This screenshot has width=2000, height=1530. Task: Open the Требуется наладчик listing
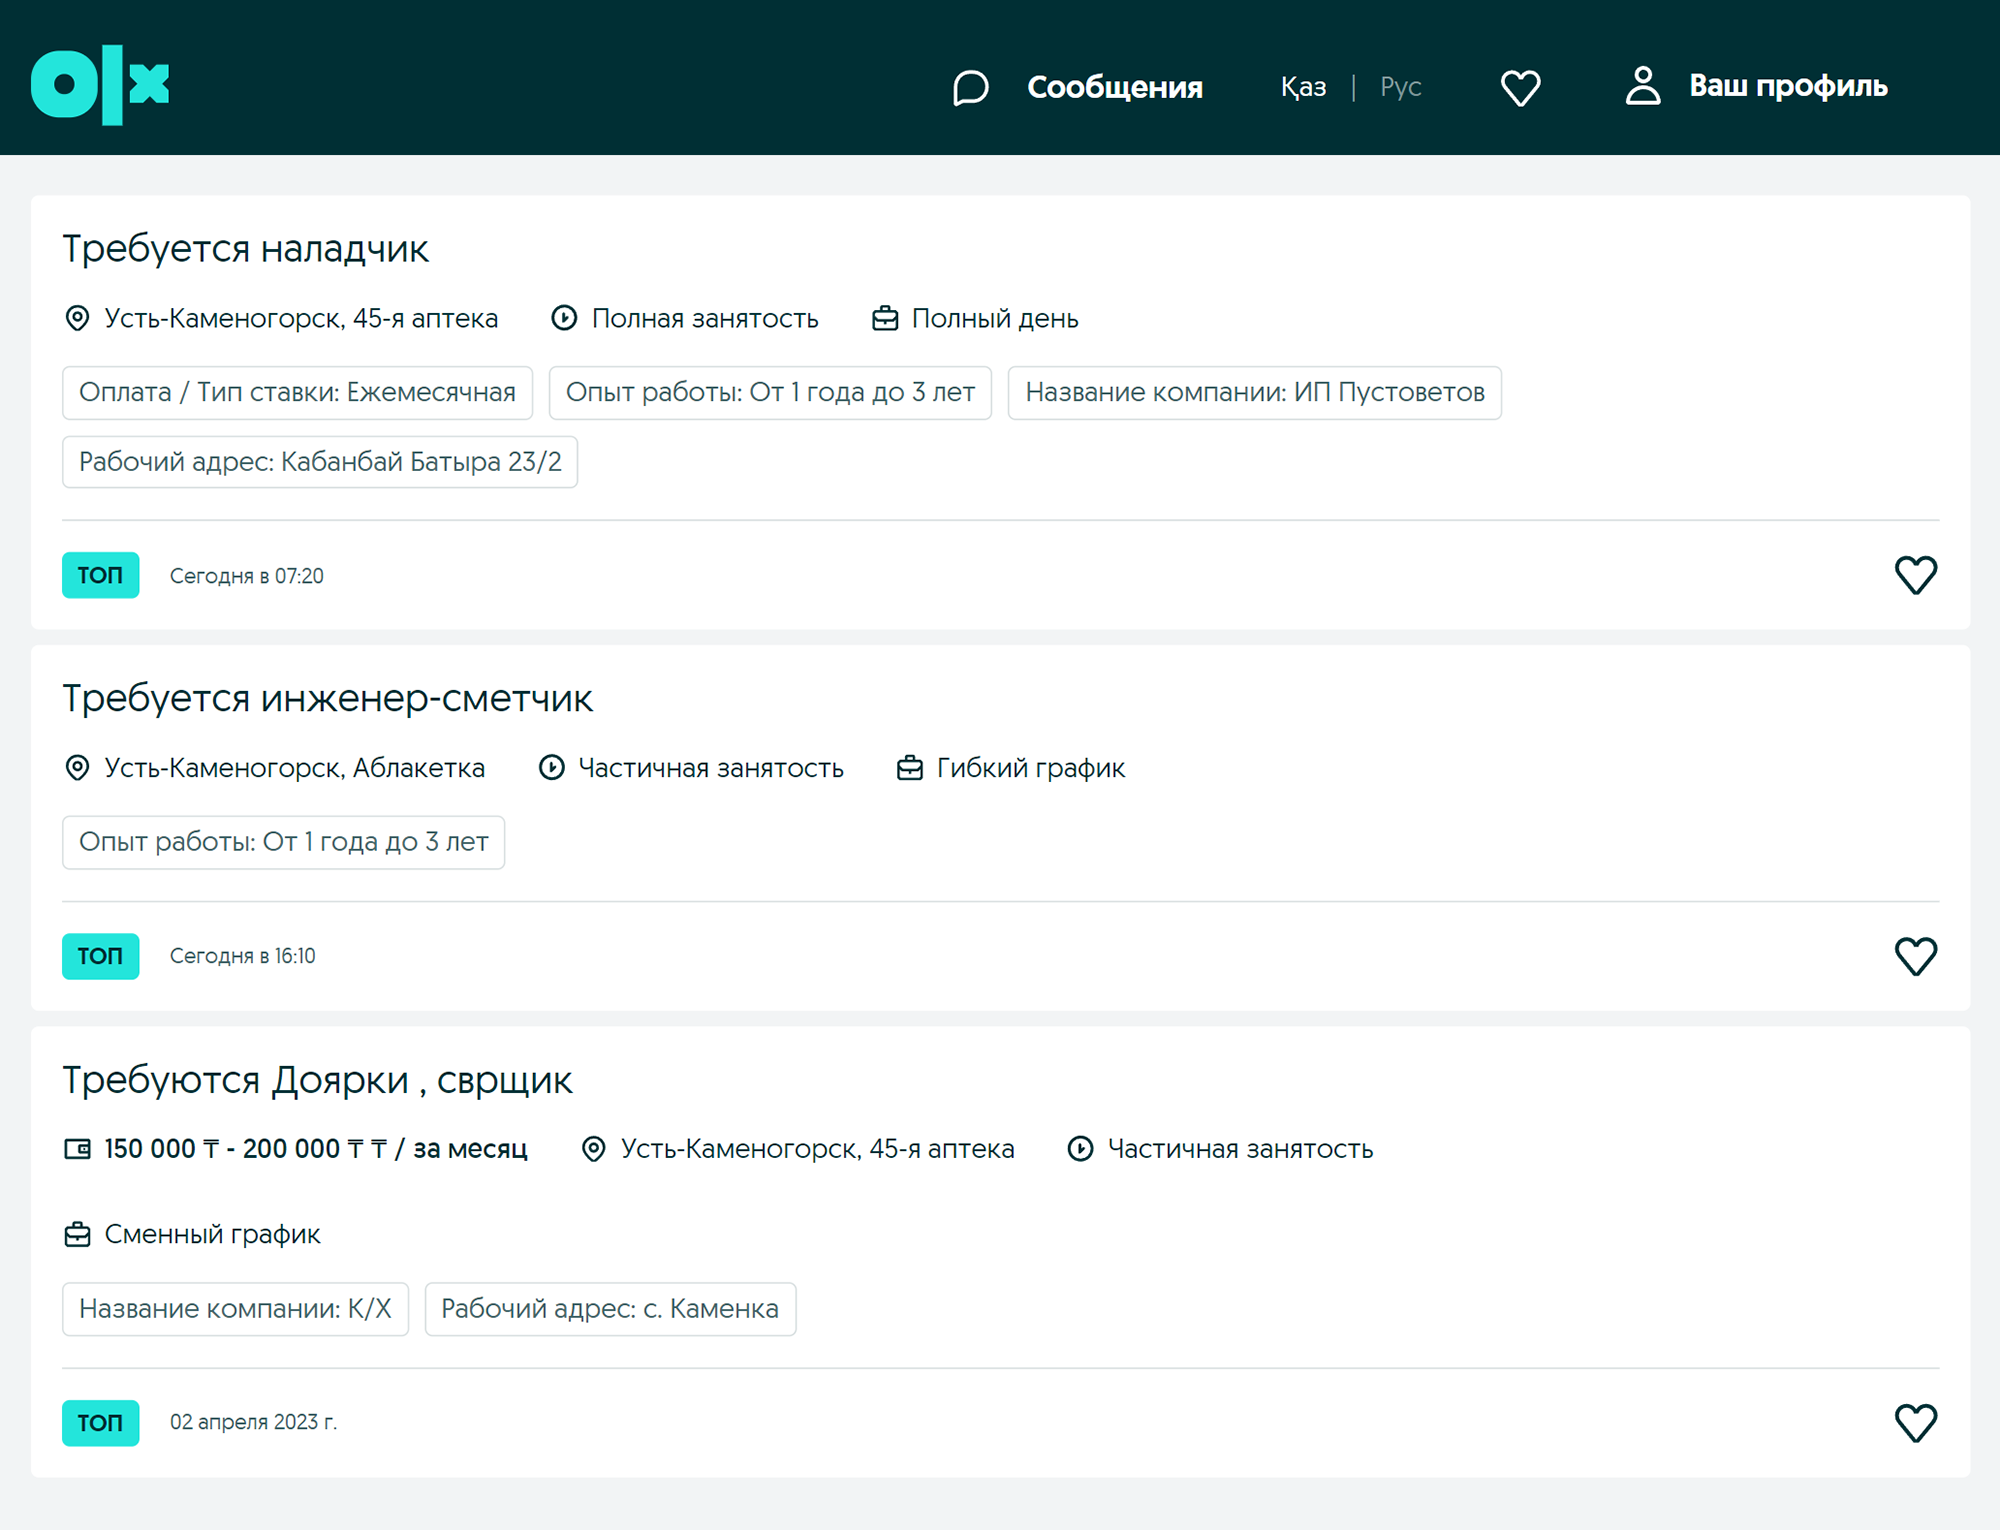pyautogui.click(x=246, y=248)
